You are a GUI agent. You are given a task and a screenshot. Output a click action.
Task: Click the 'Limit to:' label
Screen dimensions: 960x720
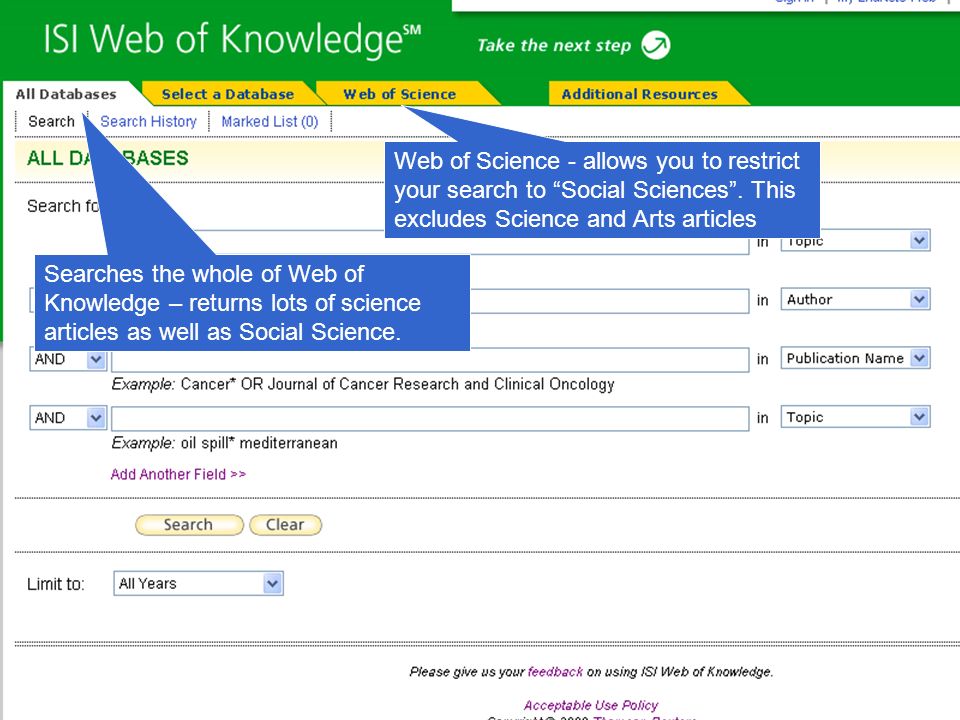pyautogui.click(x=56, y=584)
